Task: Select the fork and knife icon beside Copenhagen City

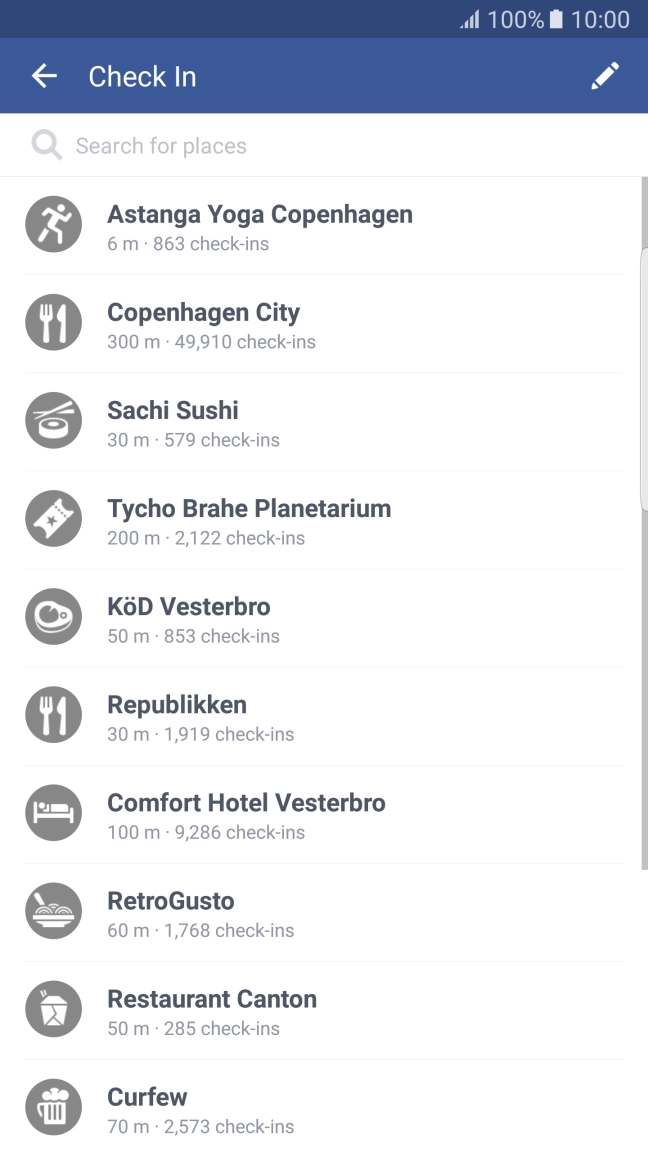Action: point(53,322)
